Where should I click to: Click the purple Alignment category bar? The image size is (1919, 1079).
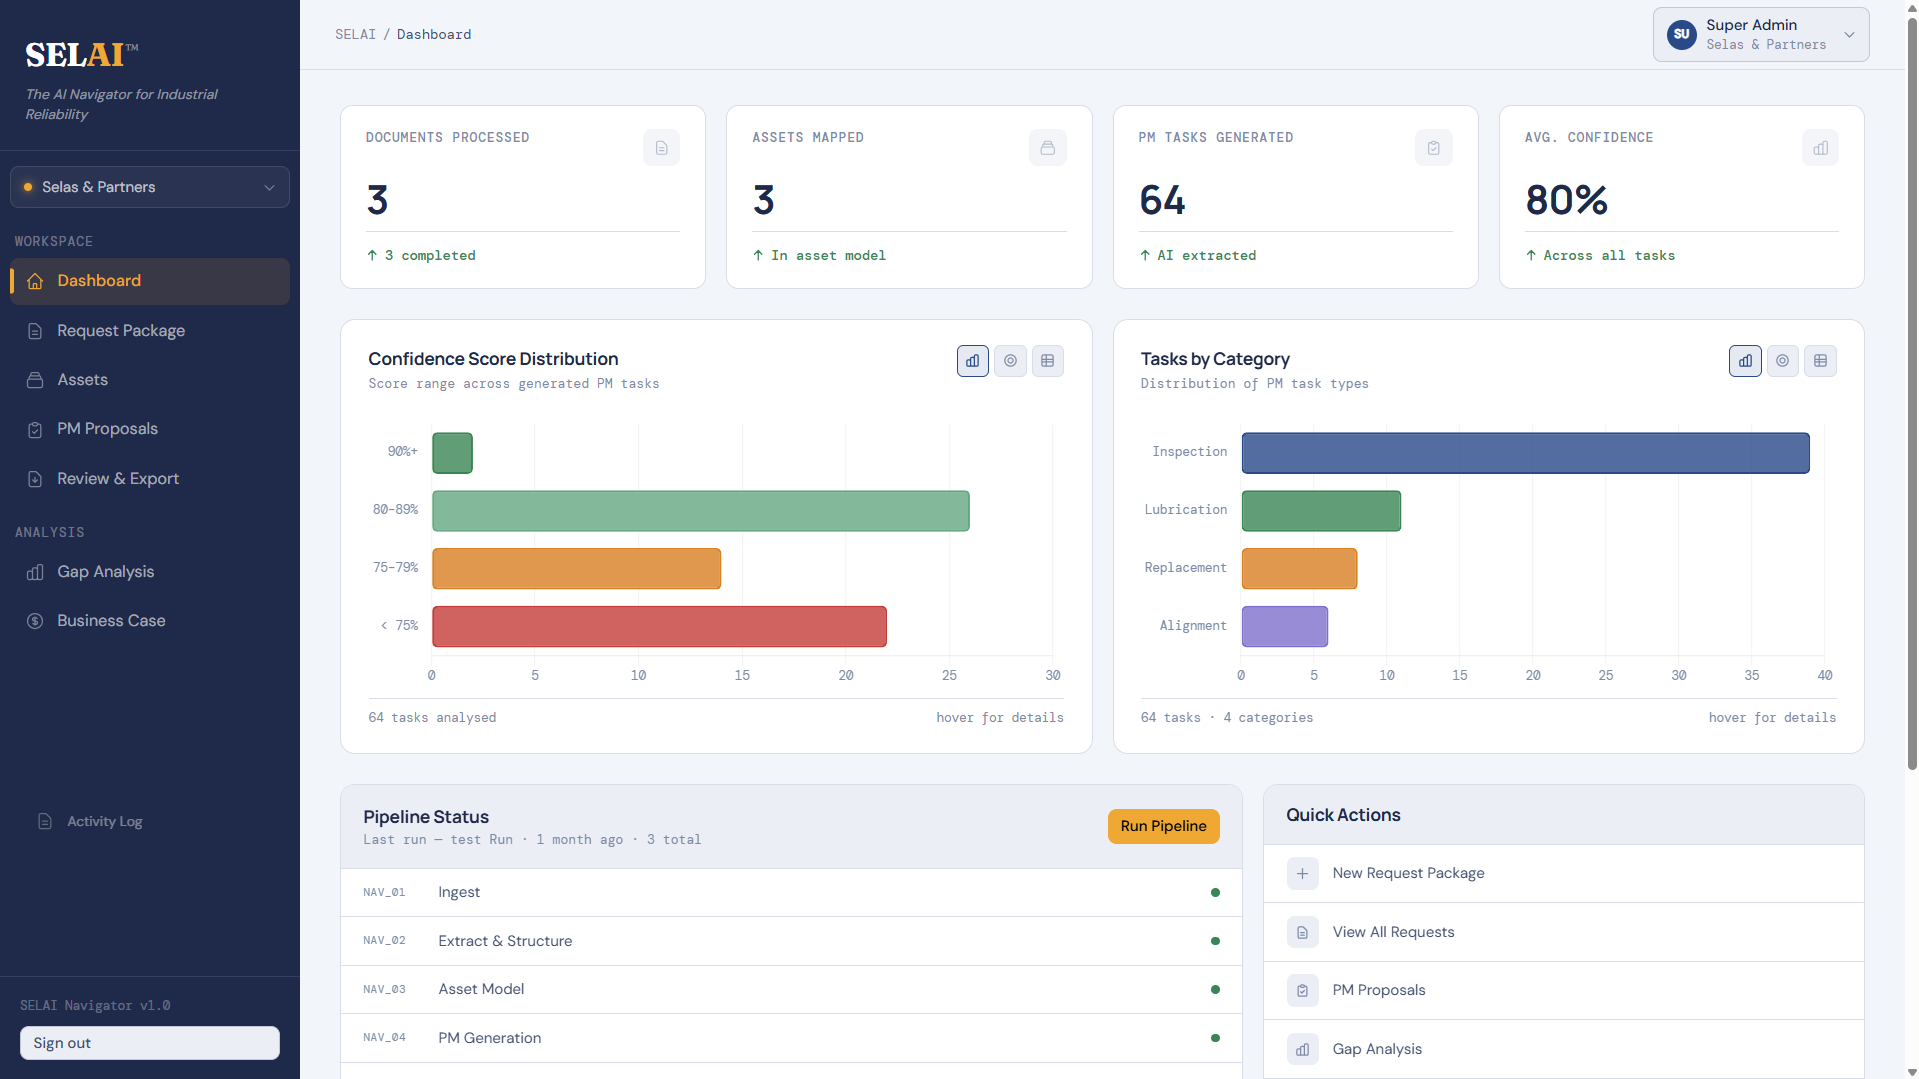(x=1284, y=626)
